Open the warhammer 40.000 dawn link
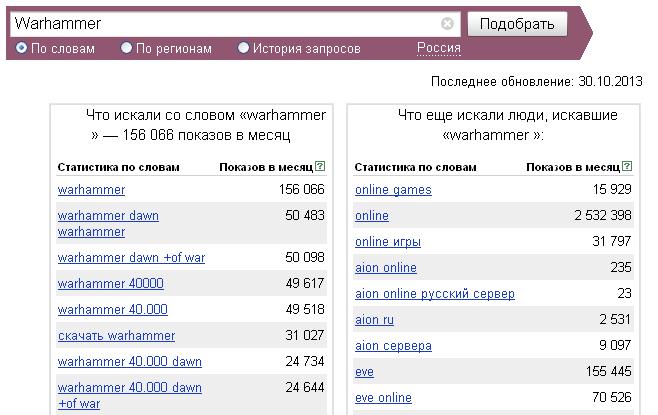Viewport: 658px width, 415px height. click(x=130, y=362)
